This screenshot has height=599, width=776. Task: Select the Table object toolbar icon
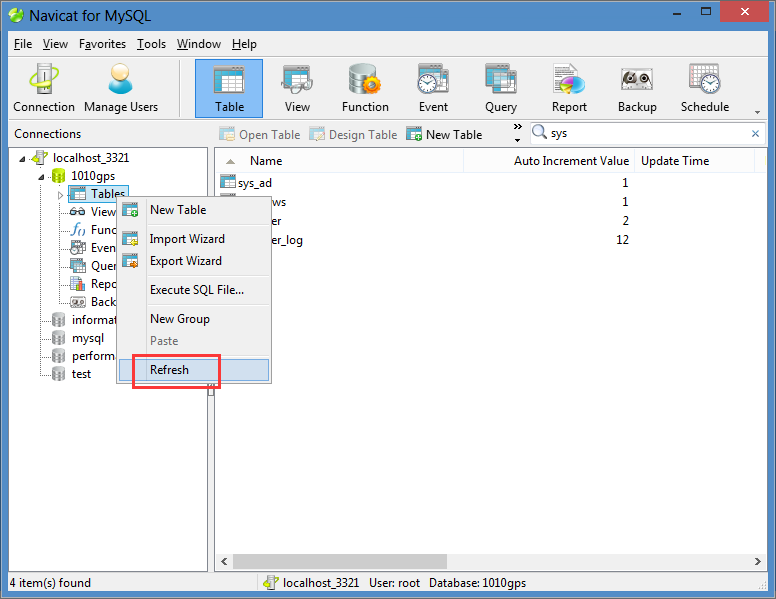229,89
